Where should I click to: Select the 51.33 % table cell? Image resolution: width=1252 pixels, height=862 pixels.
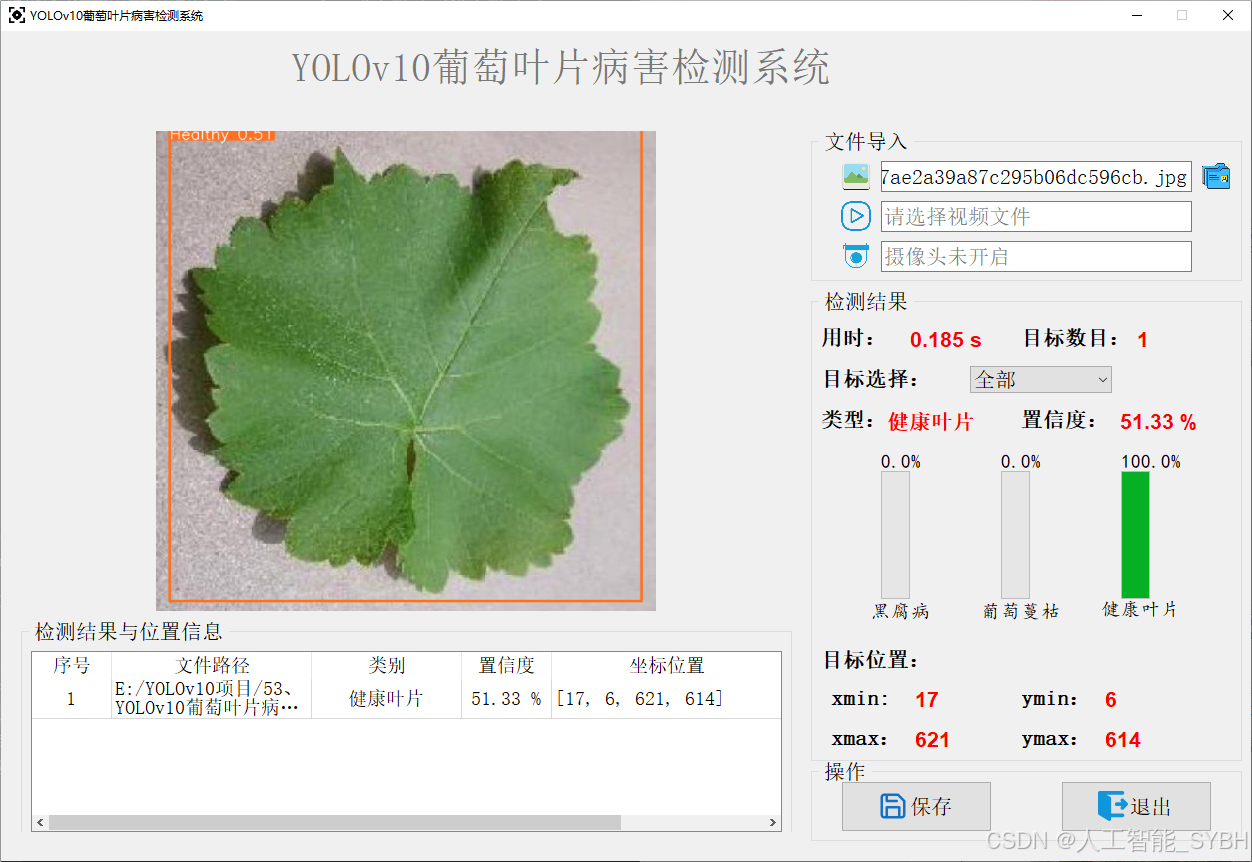pyautogui.click(x=506, y=699)
